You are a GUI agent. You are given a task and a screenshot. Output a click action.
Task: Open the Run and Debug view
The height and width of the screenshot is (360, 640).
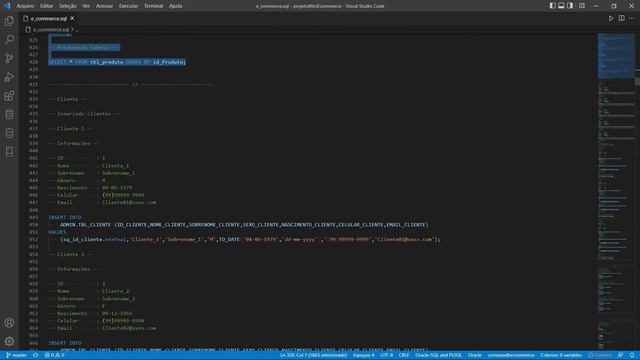[9, 77]
